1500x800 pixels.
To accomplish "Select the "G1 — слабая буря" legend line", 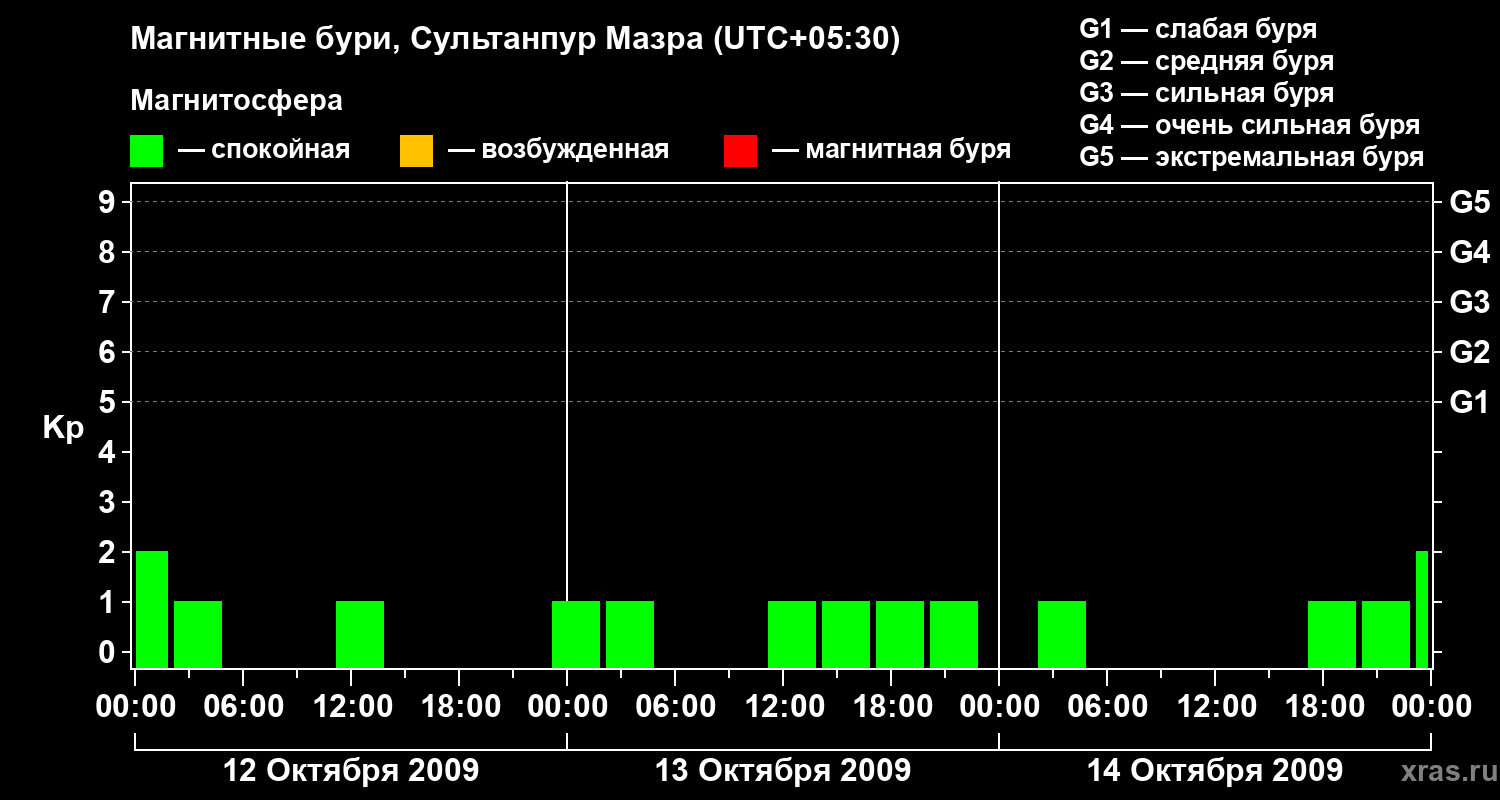I will click(1198, 29).
